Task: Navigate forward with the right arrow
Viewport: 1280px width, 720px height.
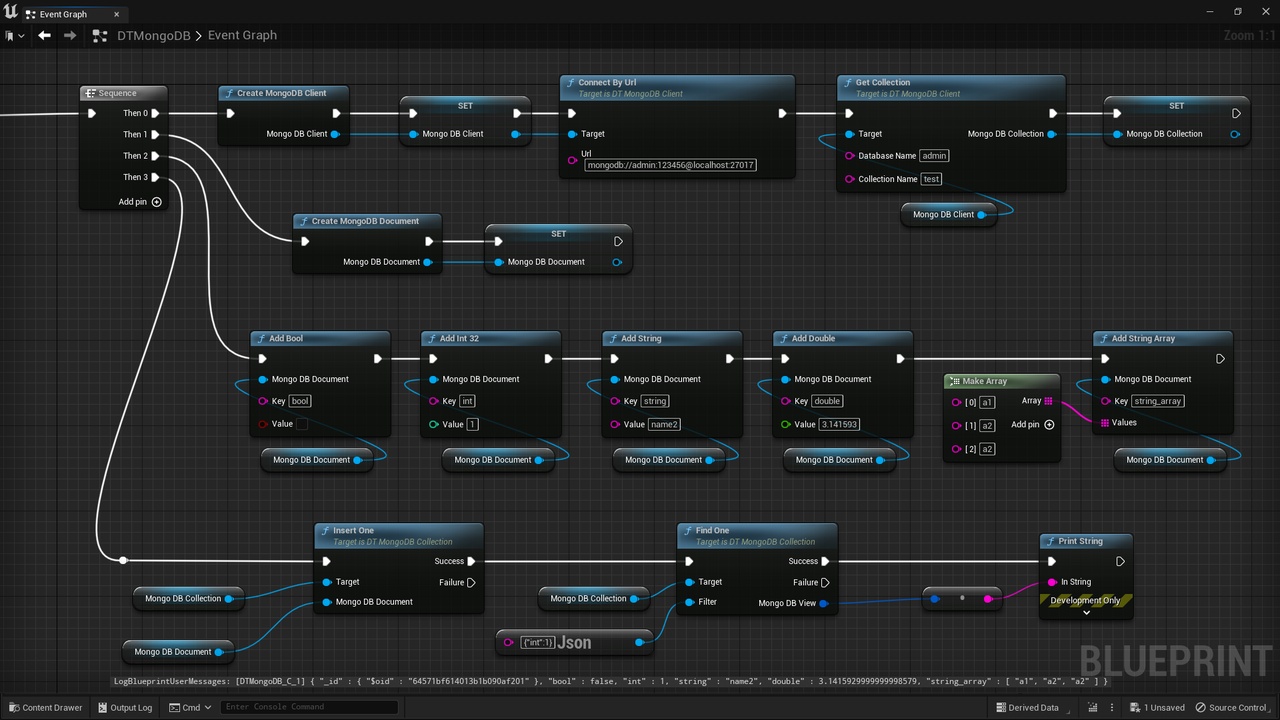Action: point(69,35)
